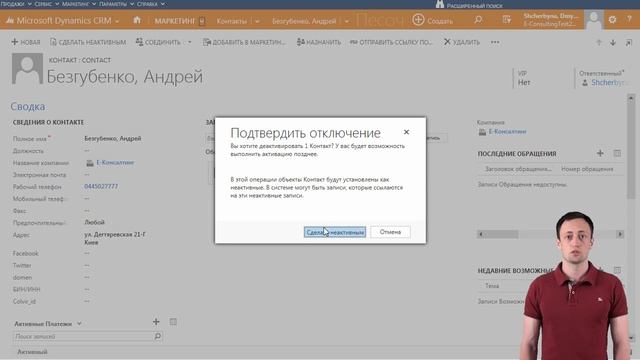
Task: Open advanced find filter icon in top bar
Action: 507,20
